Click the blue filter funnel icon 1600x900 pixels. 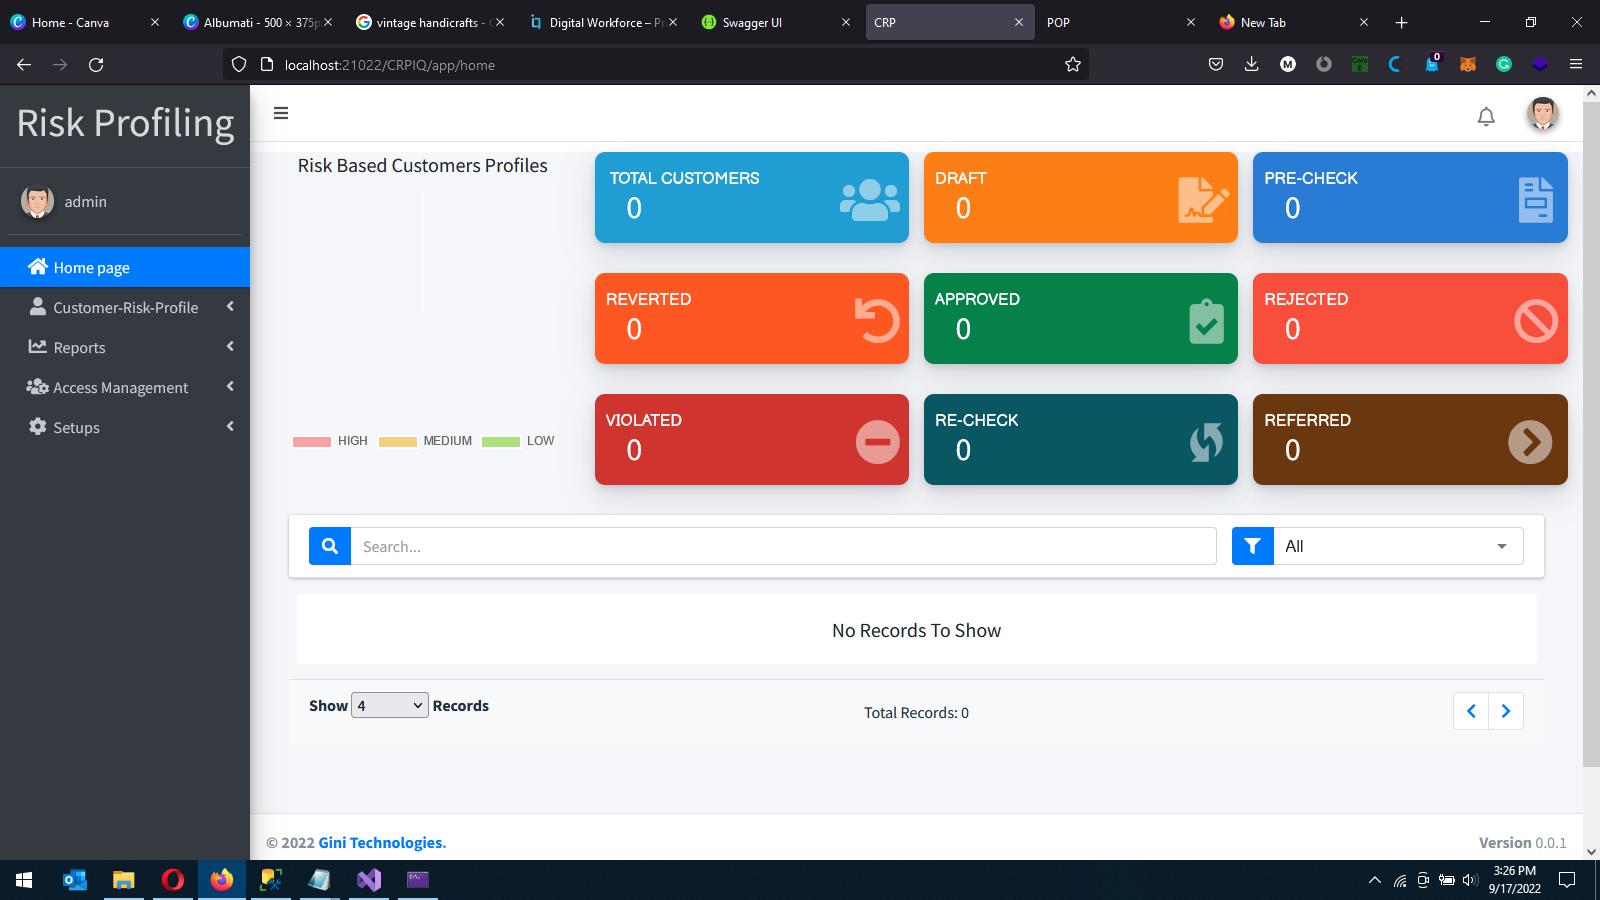click(x=1252, y=546)
